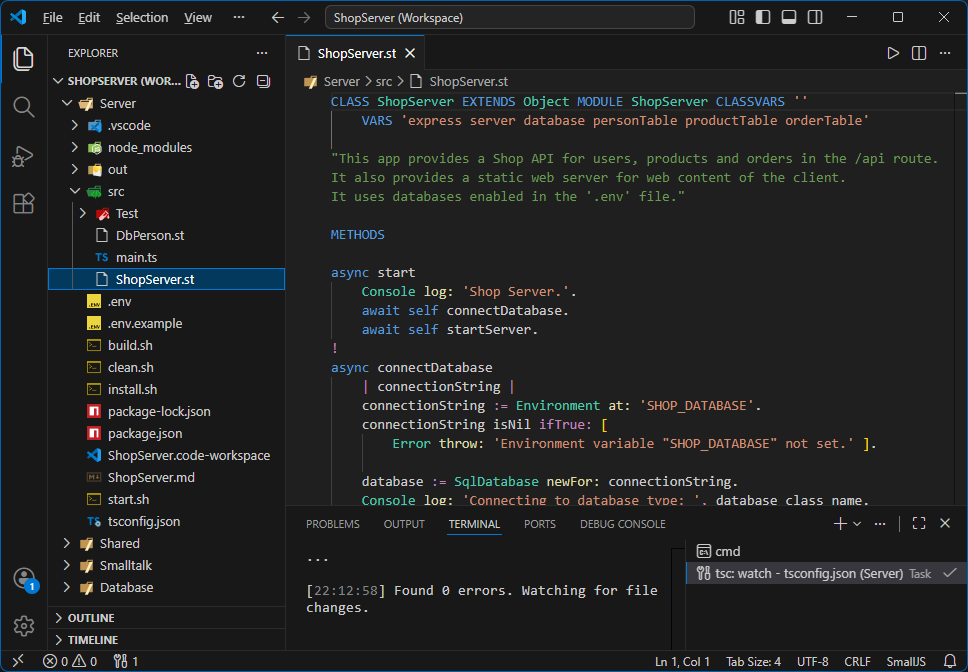Viewport: 968px width, 672px height.
Task: Toggle secondary side bar visibility
Action: pos(815,17)
